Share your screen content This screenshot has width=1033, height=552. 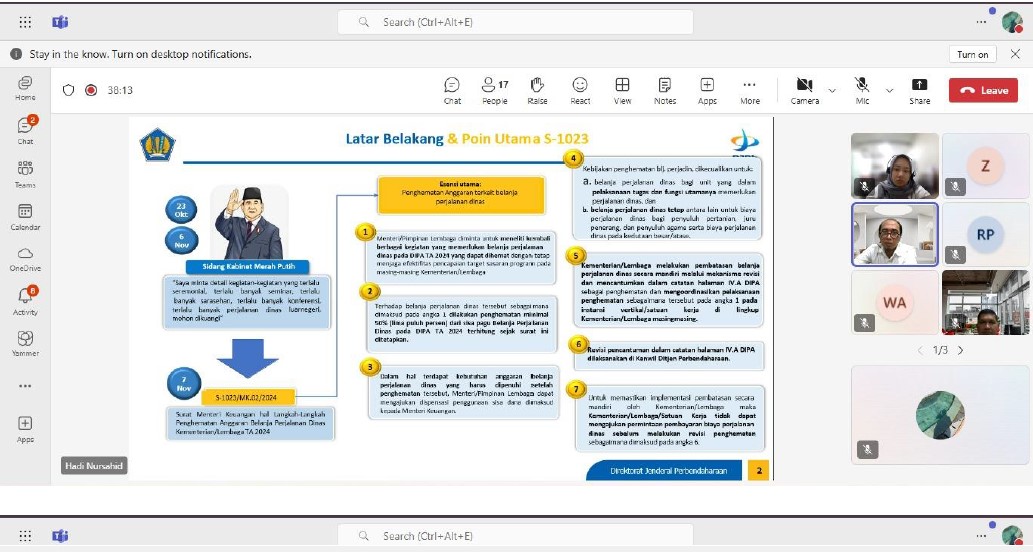[x=919, y=91]
